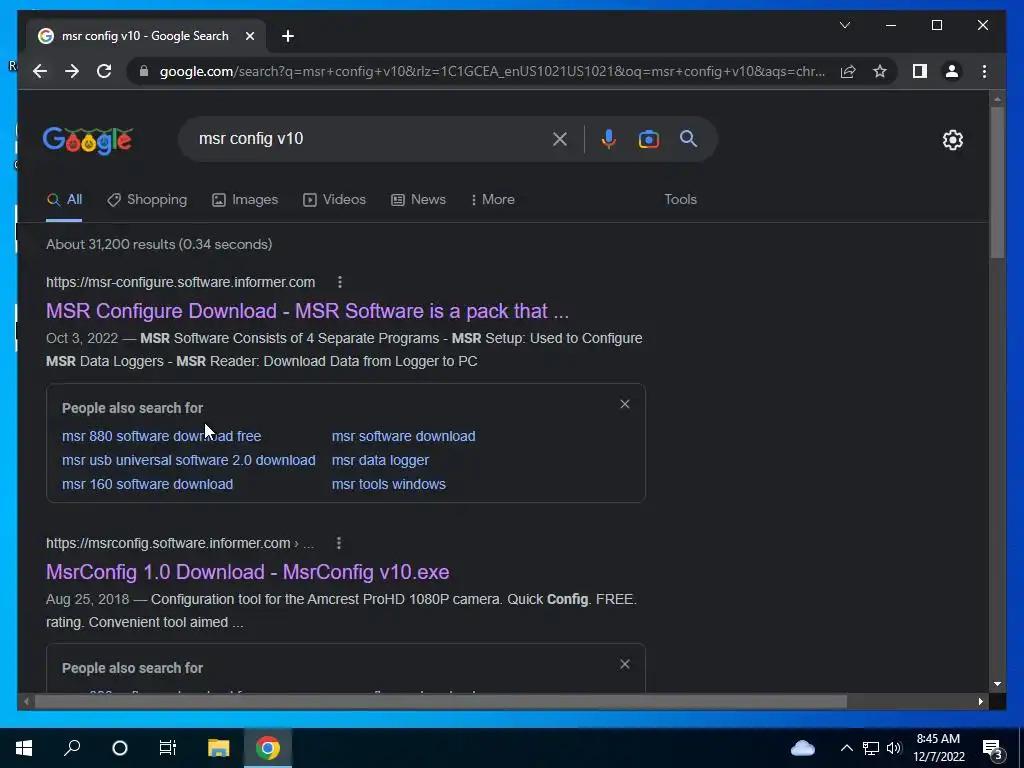
Task: Open volume control tray icon
Action: coord(894,748)
